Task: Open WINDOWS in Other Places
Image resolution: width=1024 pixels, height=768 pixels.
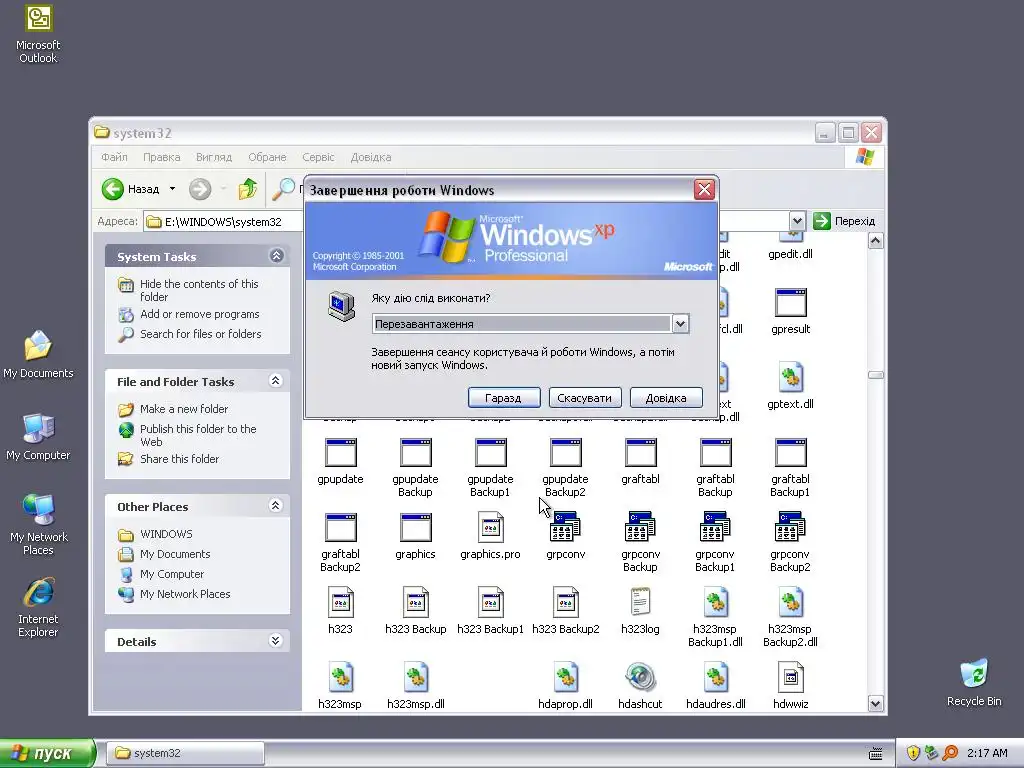Action: [166, 534]
